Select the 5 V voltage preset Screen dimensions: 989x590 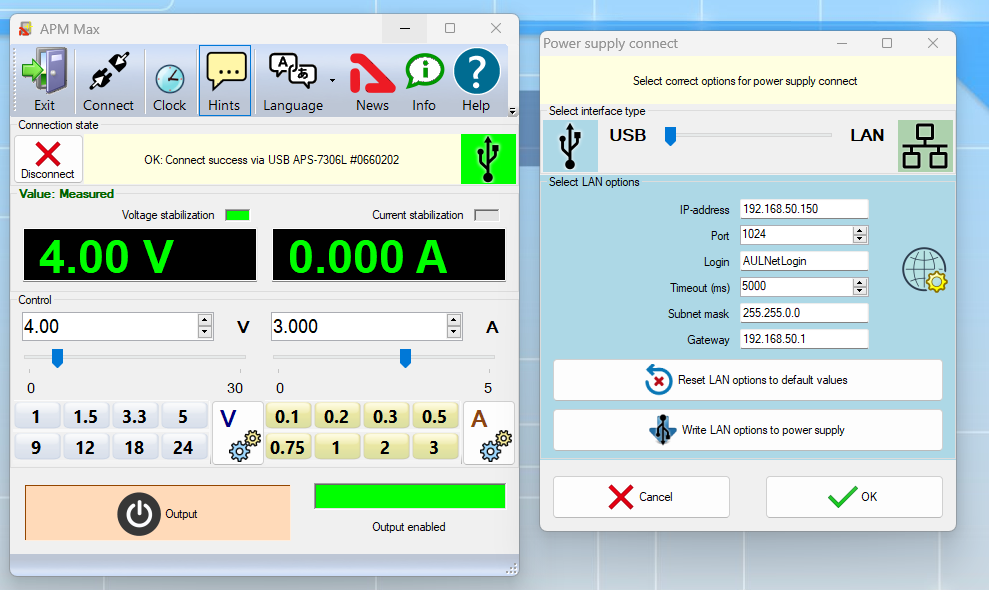(x=184, y=416)
